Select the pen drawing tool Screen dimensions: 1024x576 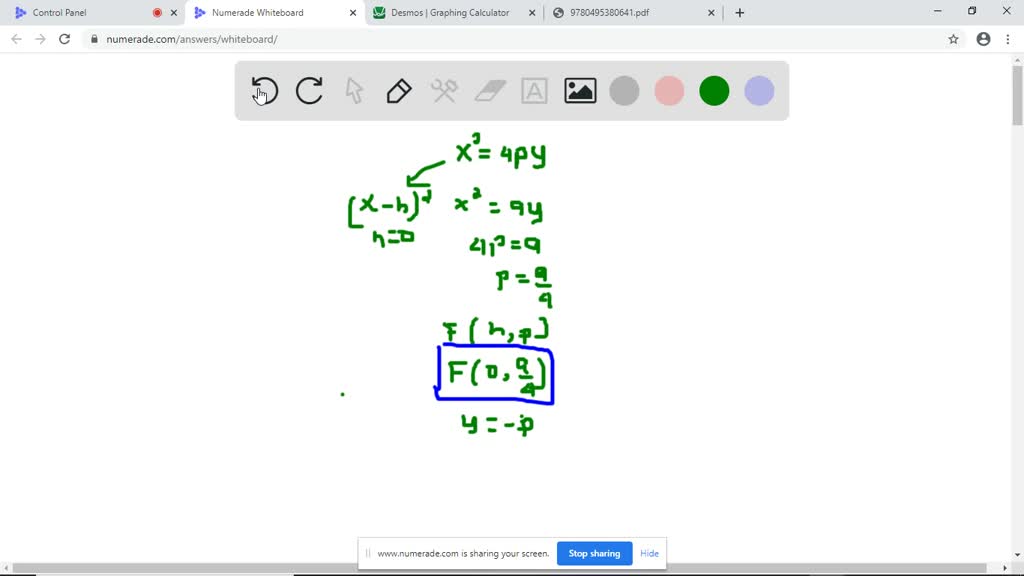[x=398, y=91]
